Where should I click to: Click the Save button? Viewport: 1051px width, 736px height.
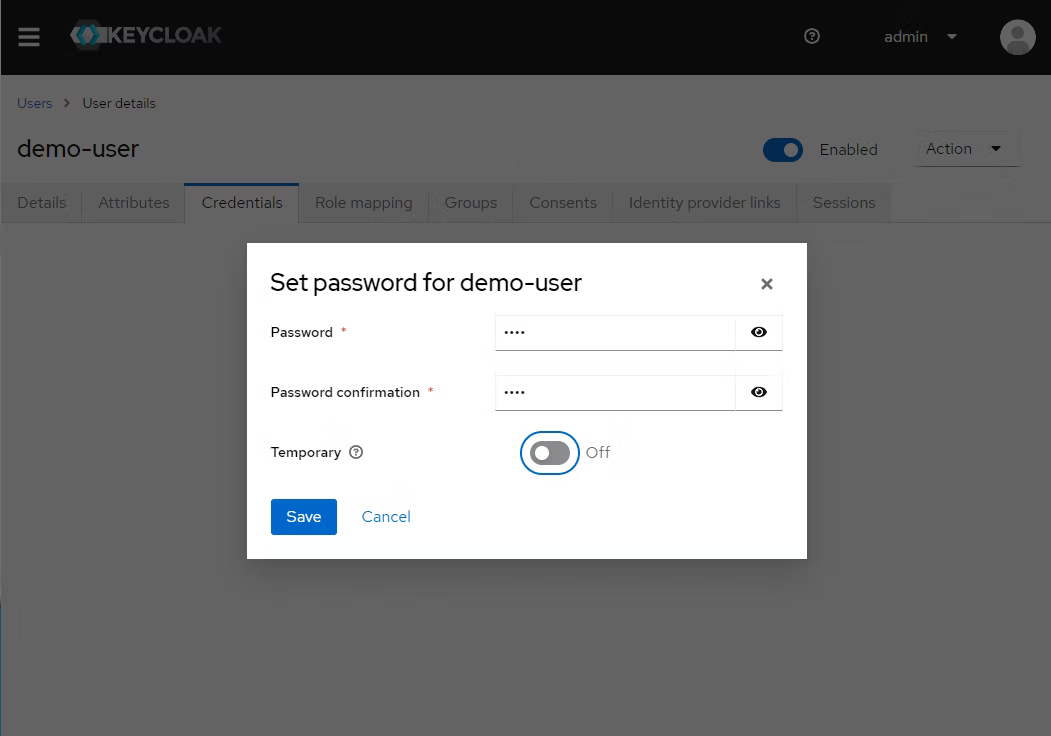(303, 517)
